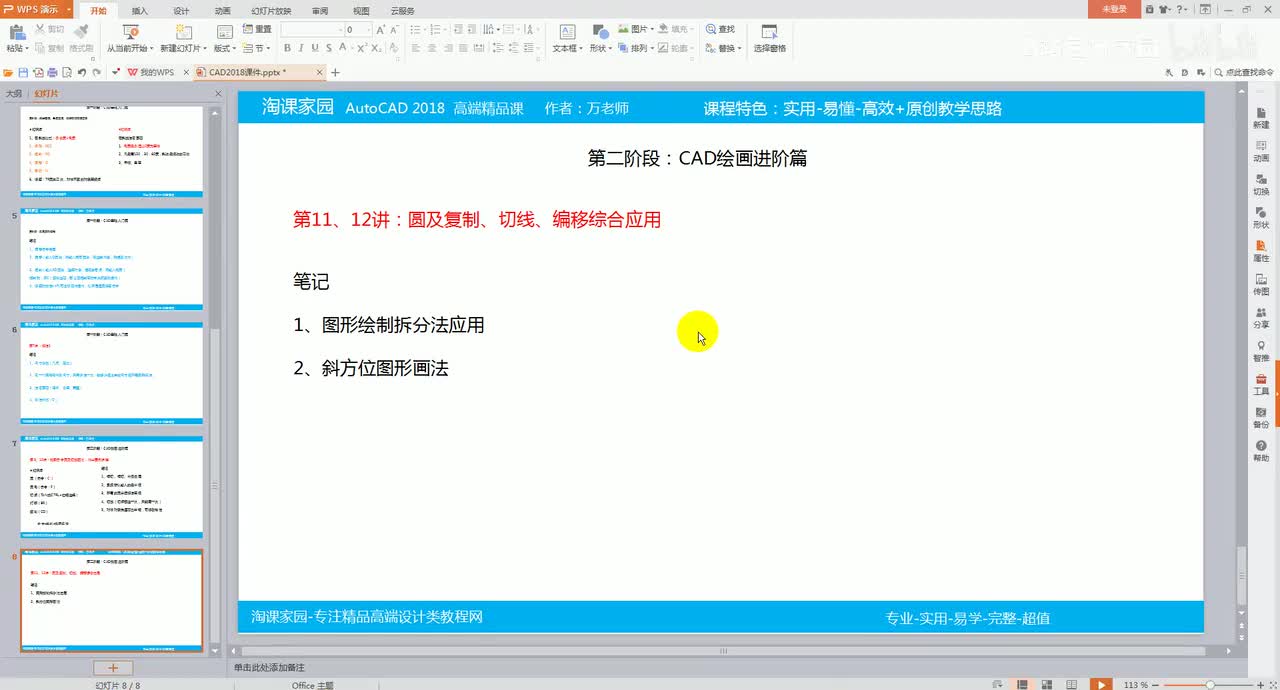Switch to the Insert (插入) ribbon tab
Screen dimensions: 1280x690
[140, 10]
